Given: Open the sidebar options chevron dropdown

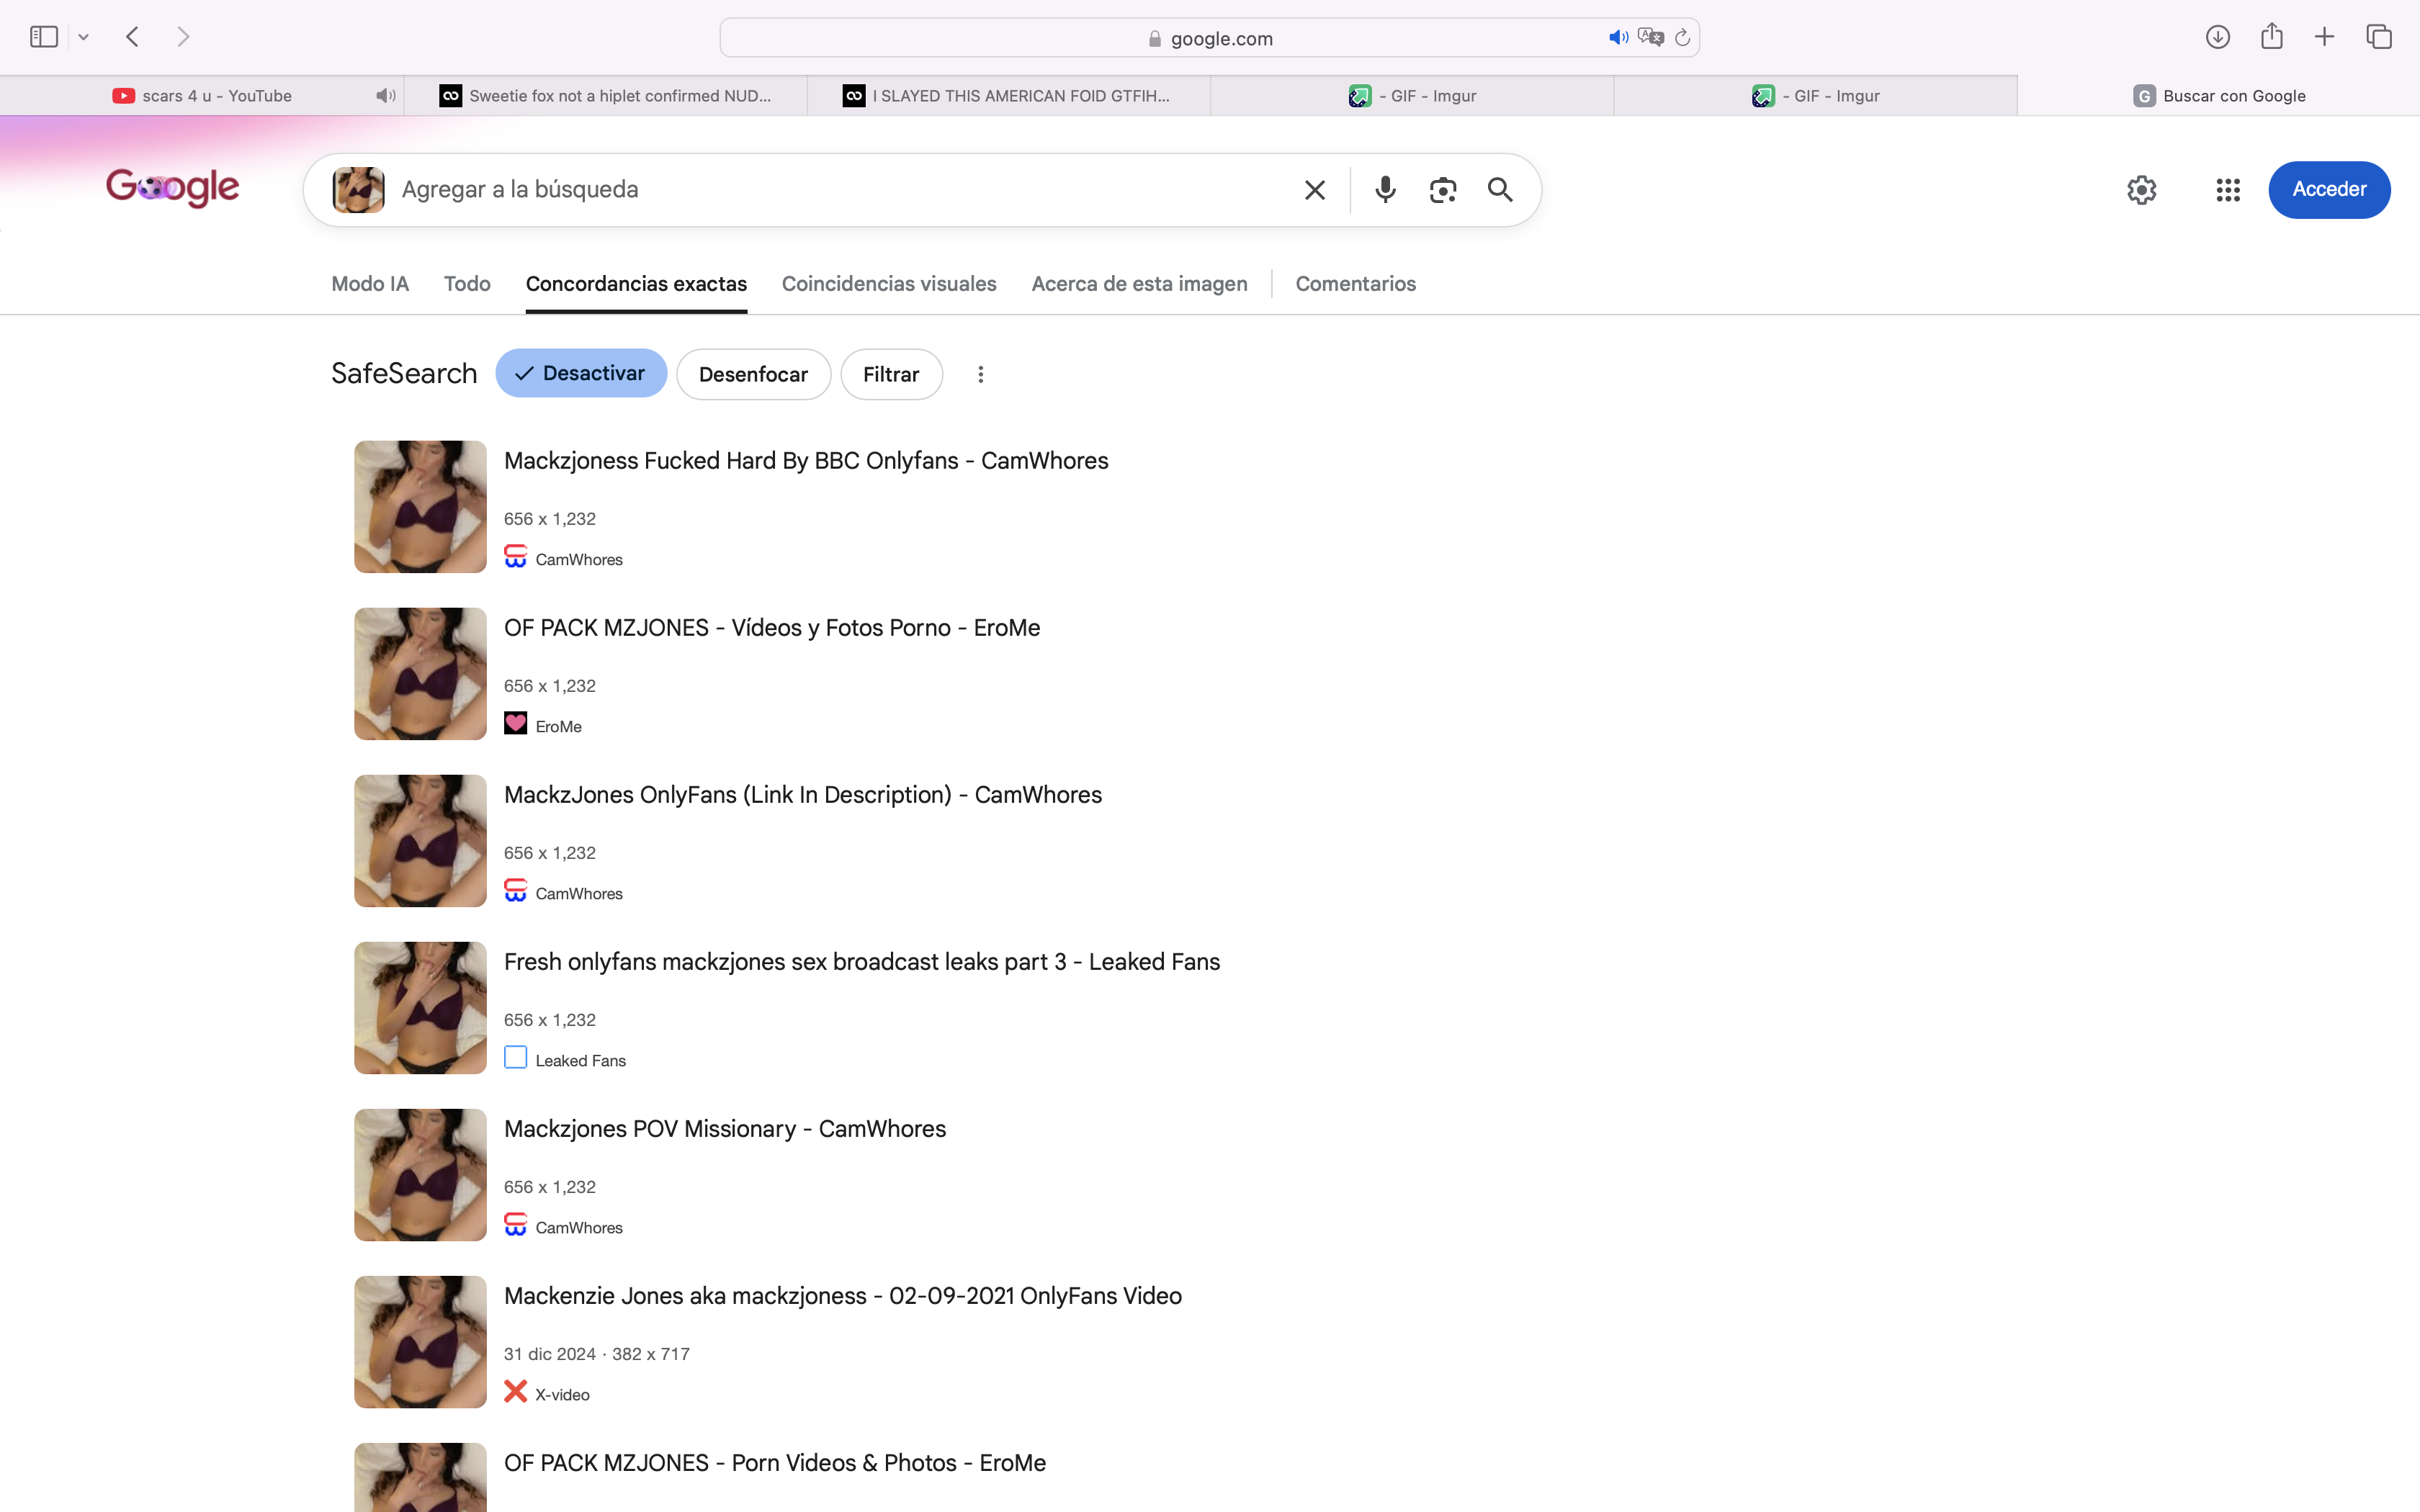Looking at the screenshot, I should coord(84,37).
